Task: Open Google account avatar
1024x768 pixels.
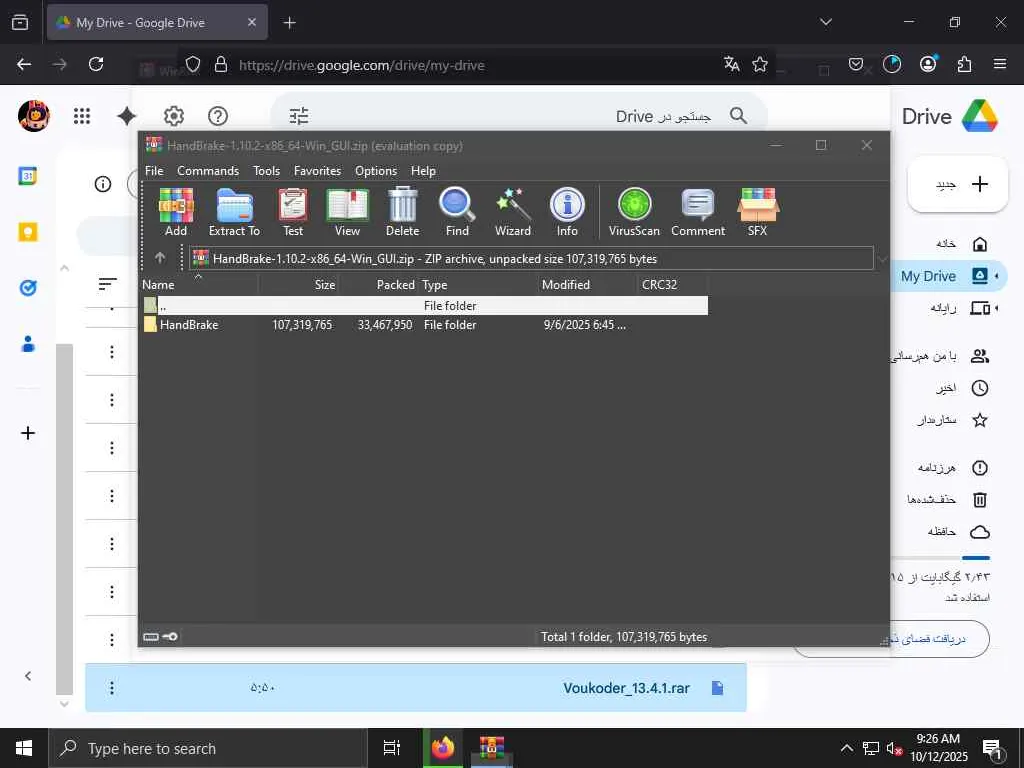Action: click(34, 116)
